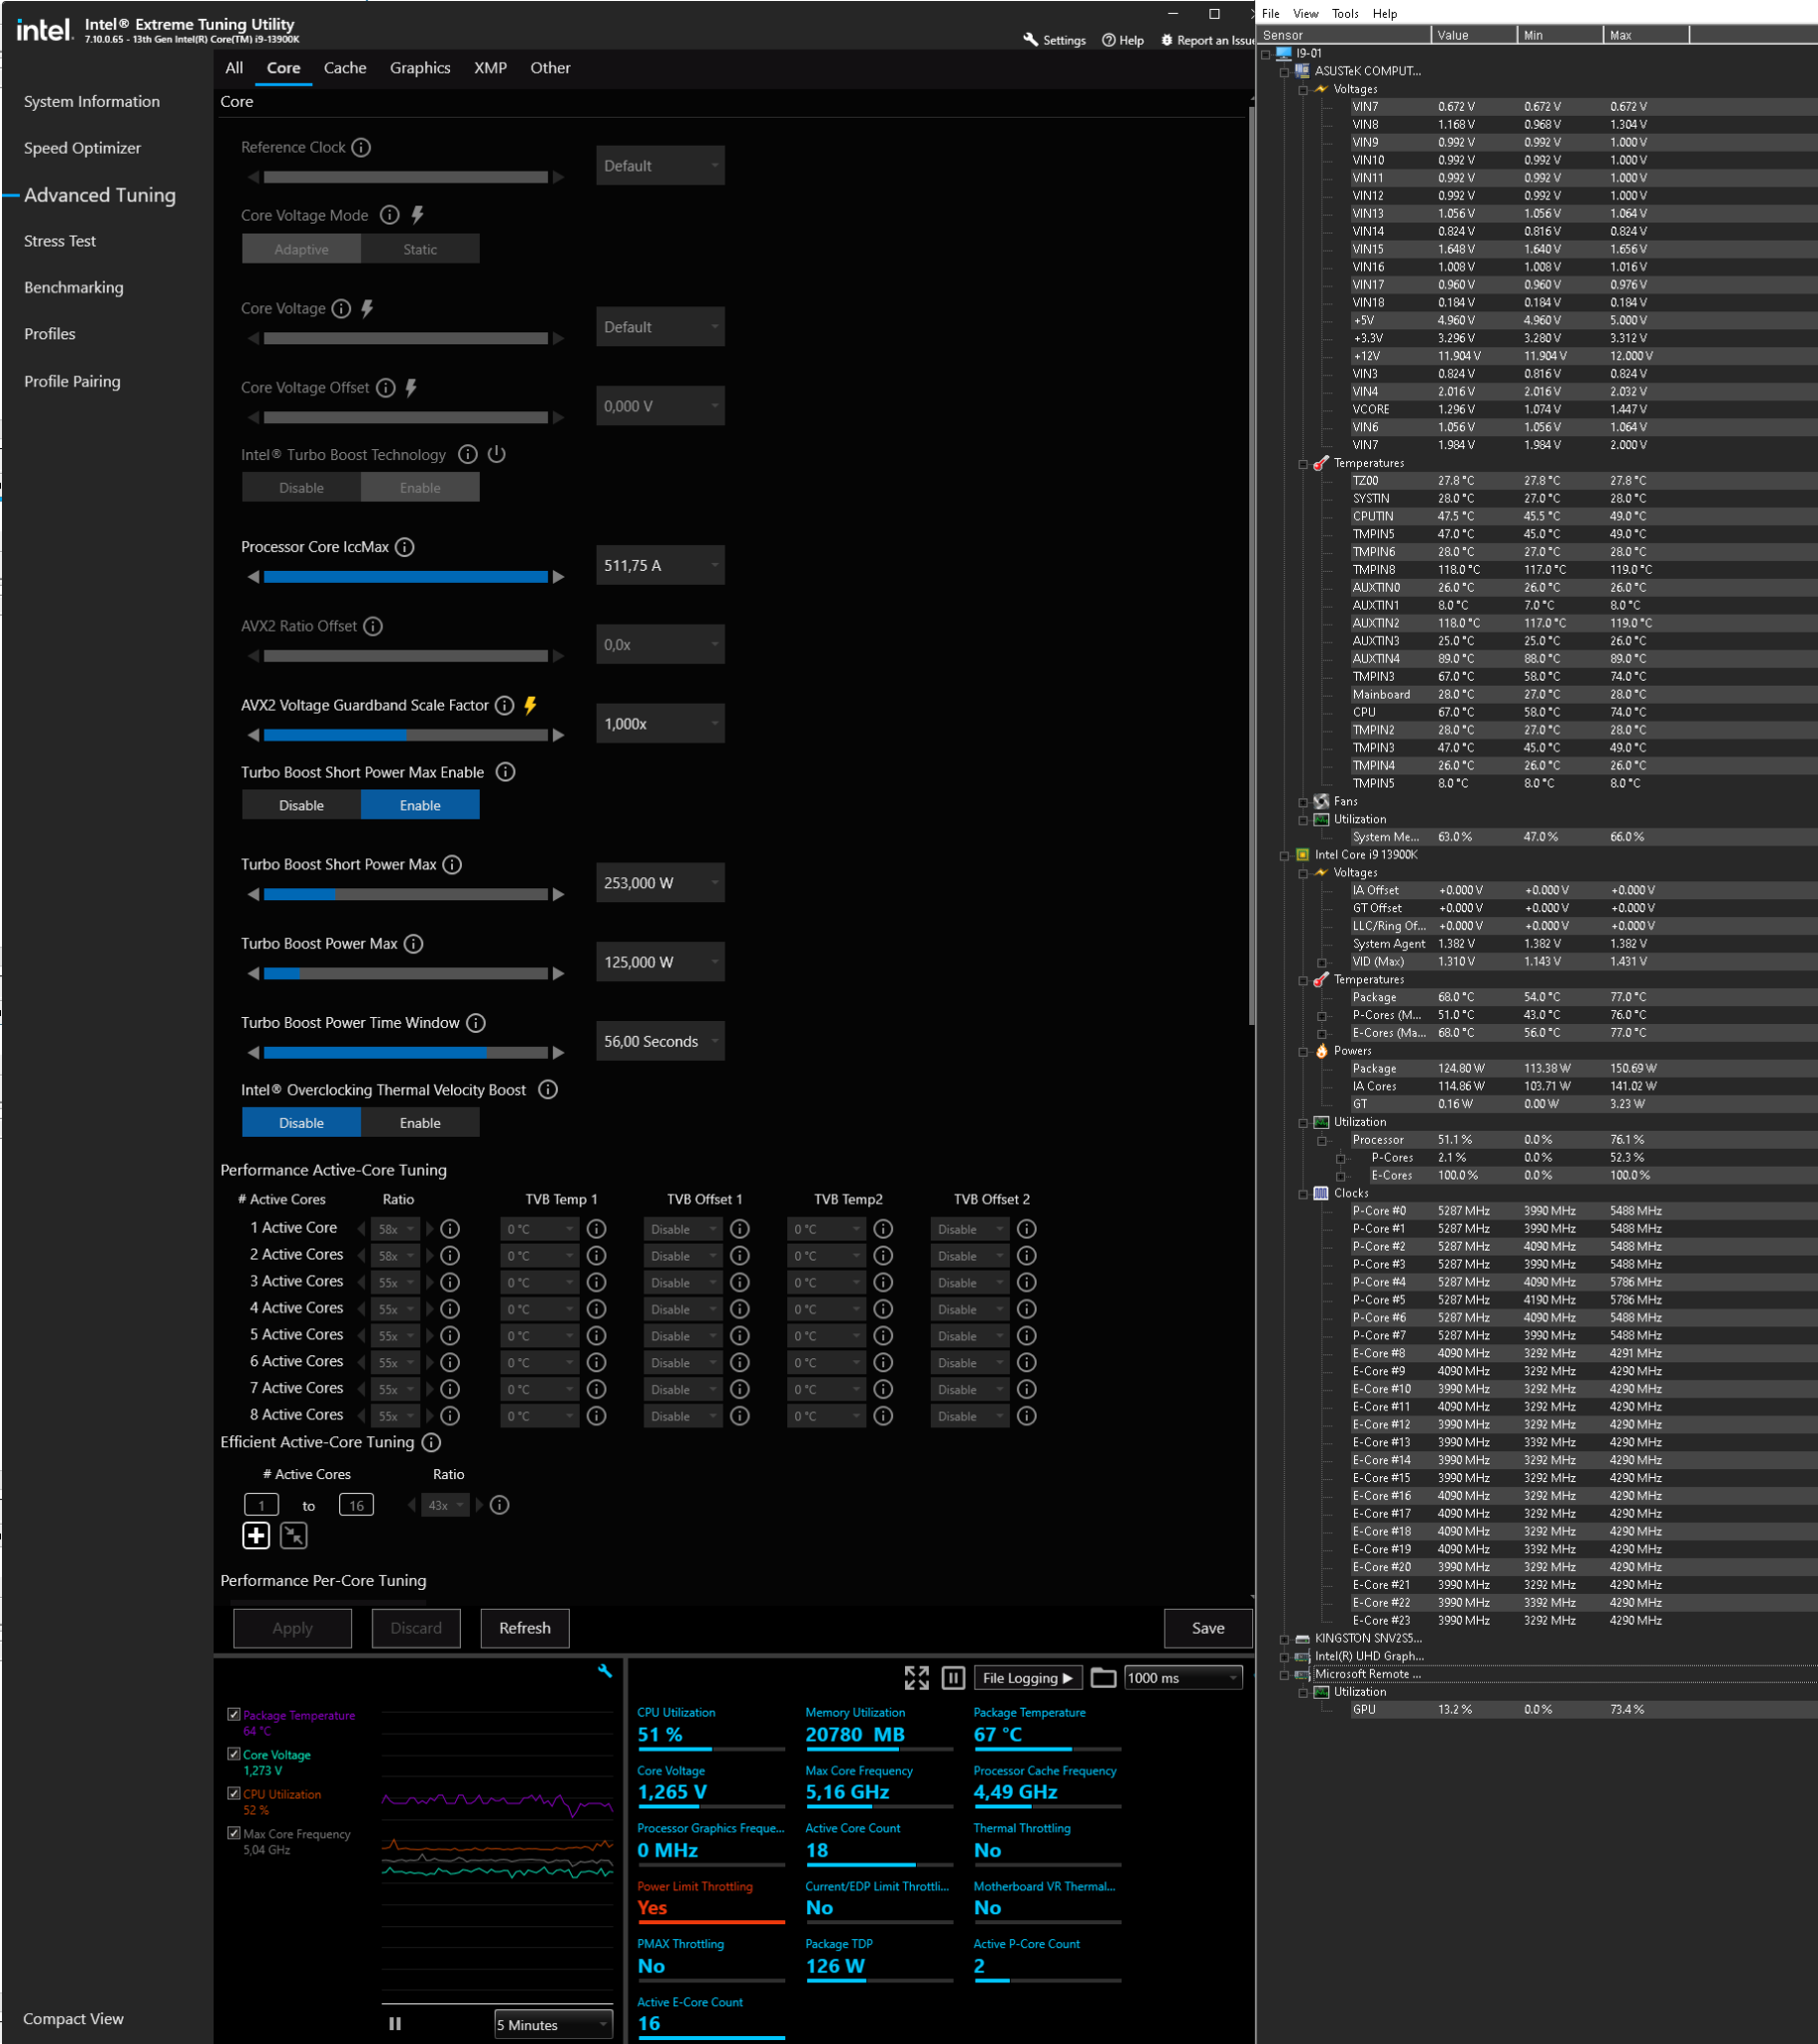Toggle Core Voltage graph checkbox
This screenshot has height=2044, width=1818.
coord(234,1754)
